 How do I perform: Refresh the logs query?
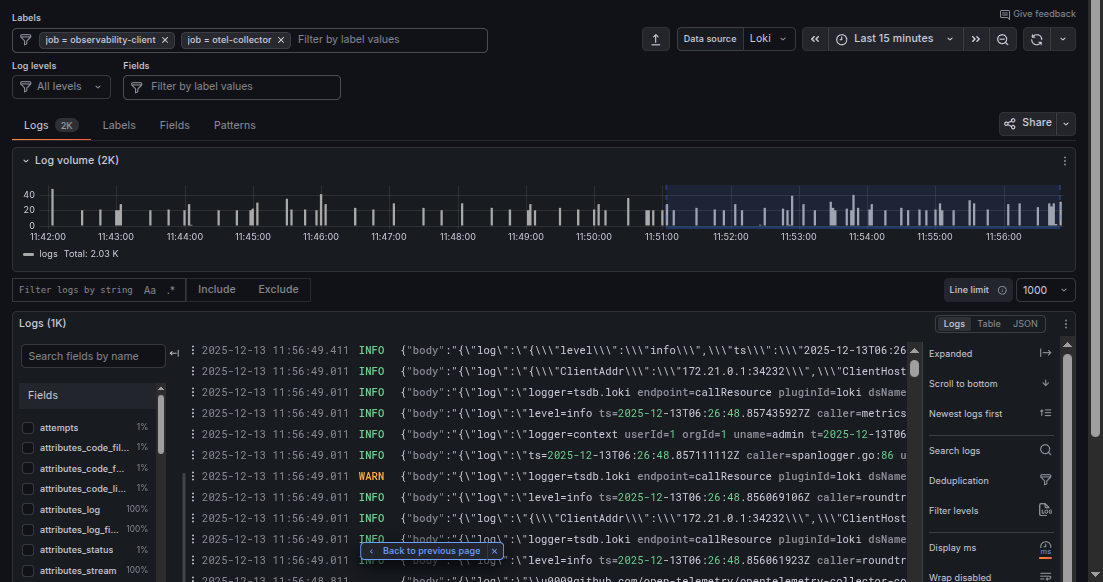point(1037,39)
